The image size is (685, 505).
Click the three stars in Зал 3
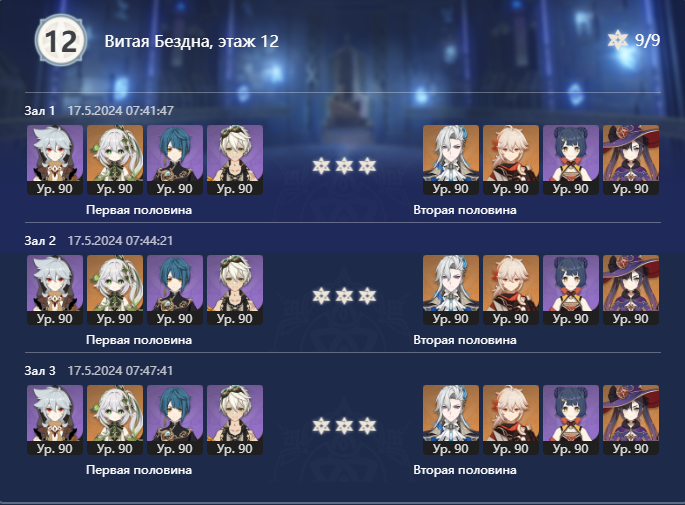[344, 425]
